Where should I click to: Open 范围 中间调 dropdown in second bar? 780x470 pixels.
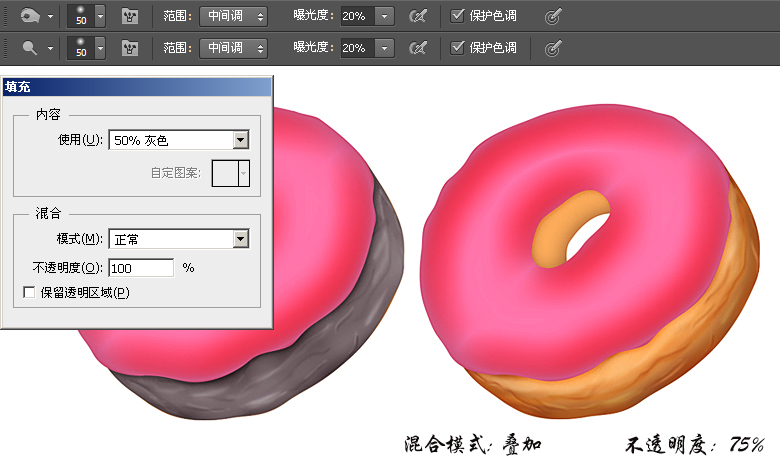233,48
